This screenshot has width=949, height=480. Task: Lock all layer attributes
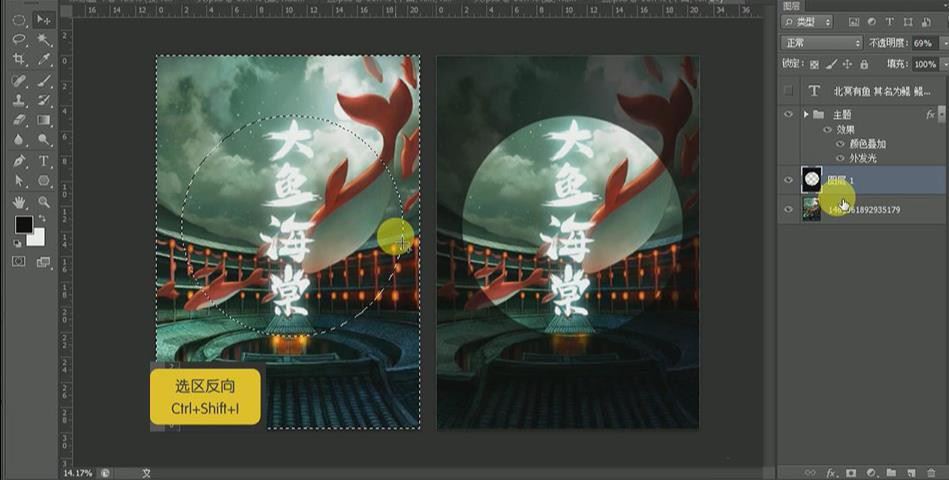coord(864,64)
